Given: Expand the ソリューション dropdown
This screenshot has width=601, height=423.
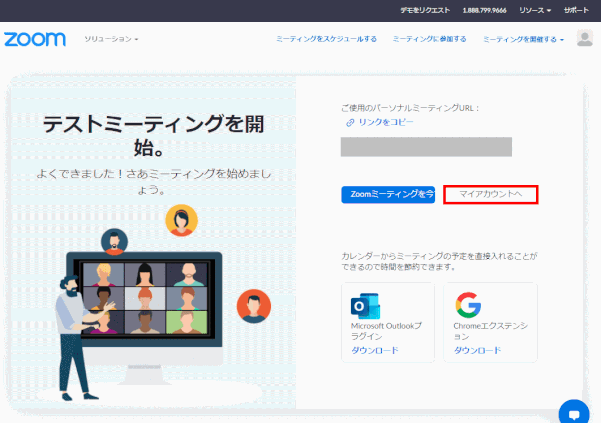Looking at the screenshot, I should click(111, 39).
